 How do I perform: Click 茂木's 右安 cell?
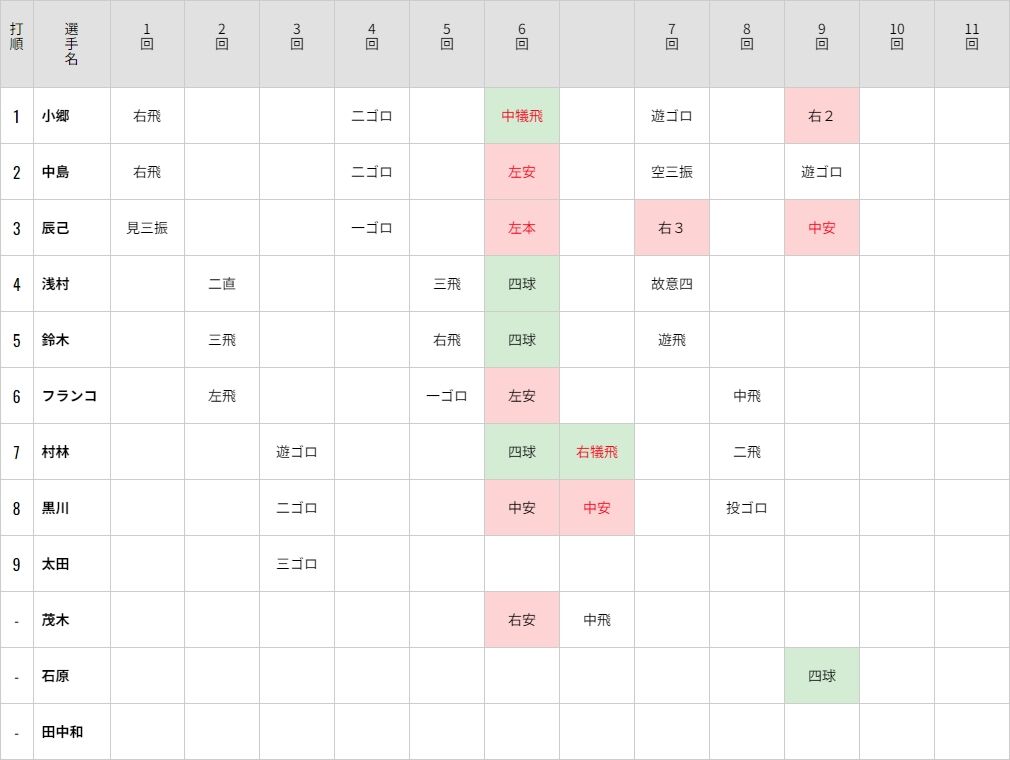pyautogui.click(x=522, y=620)
